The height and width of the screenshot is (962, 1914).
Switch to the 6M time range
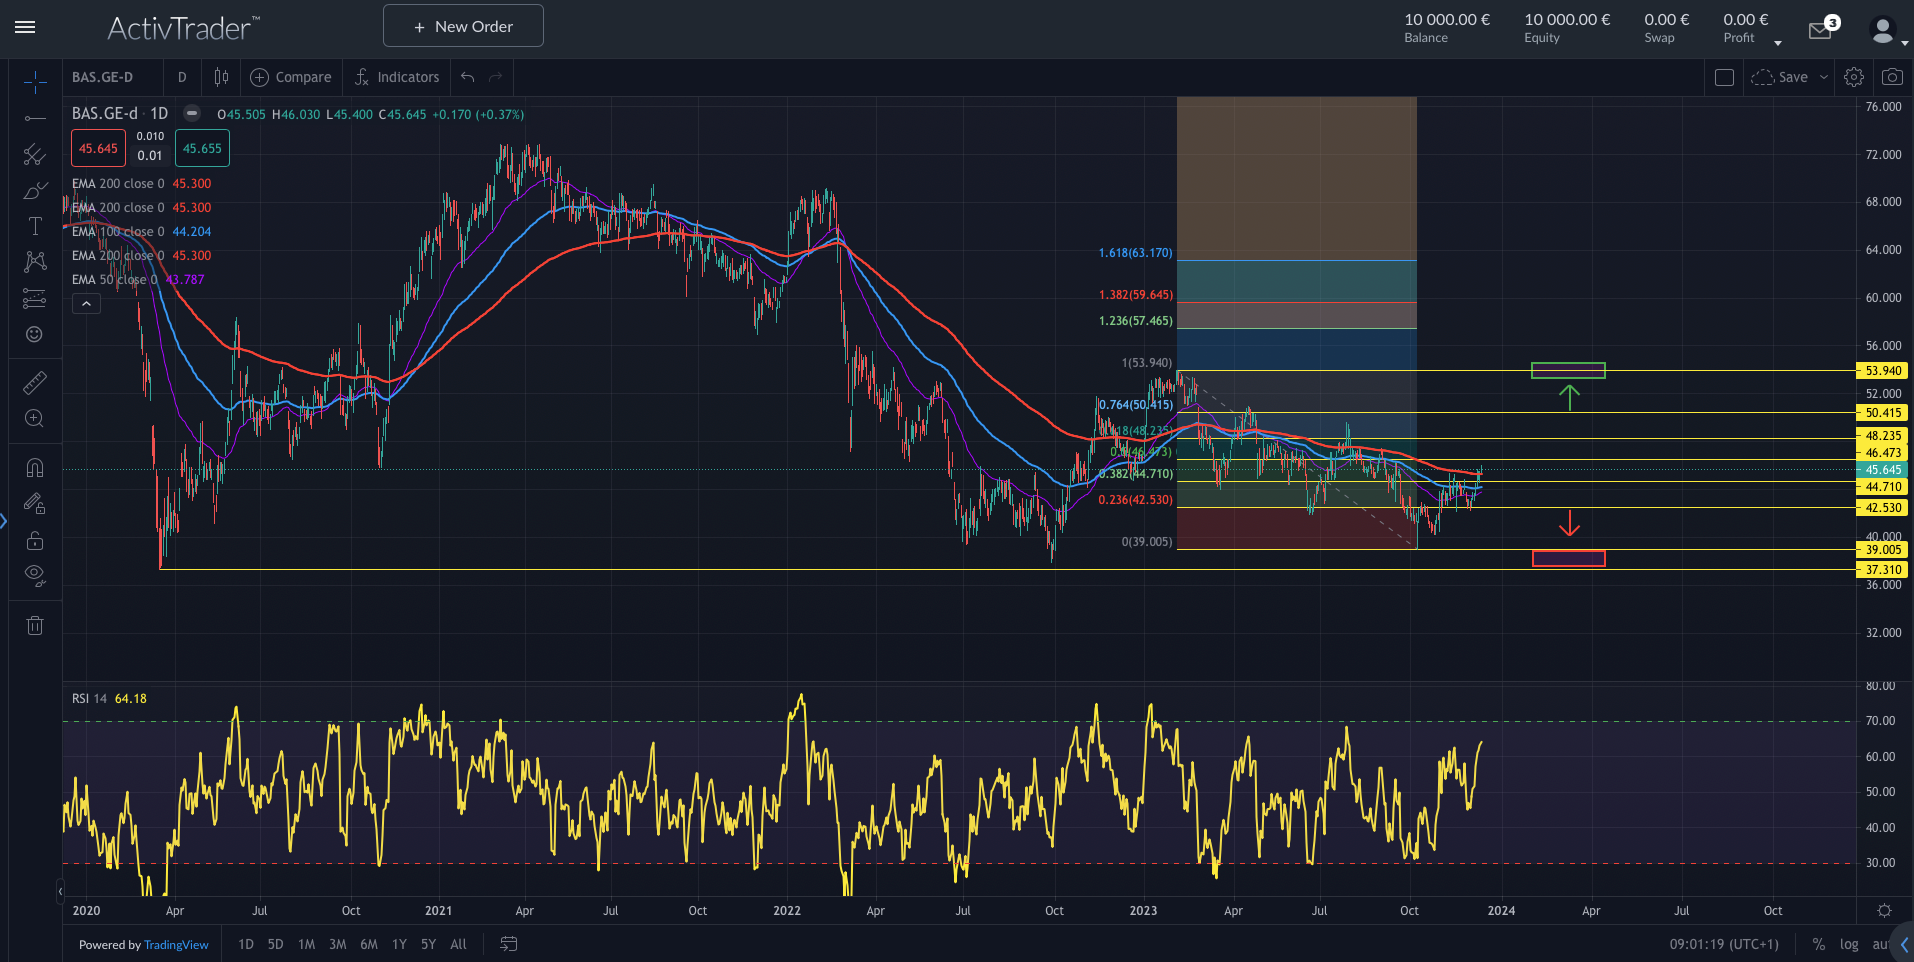pos(369,944)
